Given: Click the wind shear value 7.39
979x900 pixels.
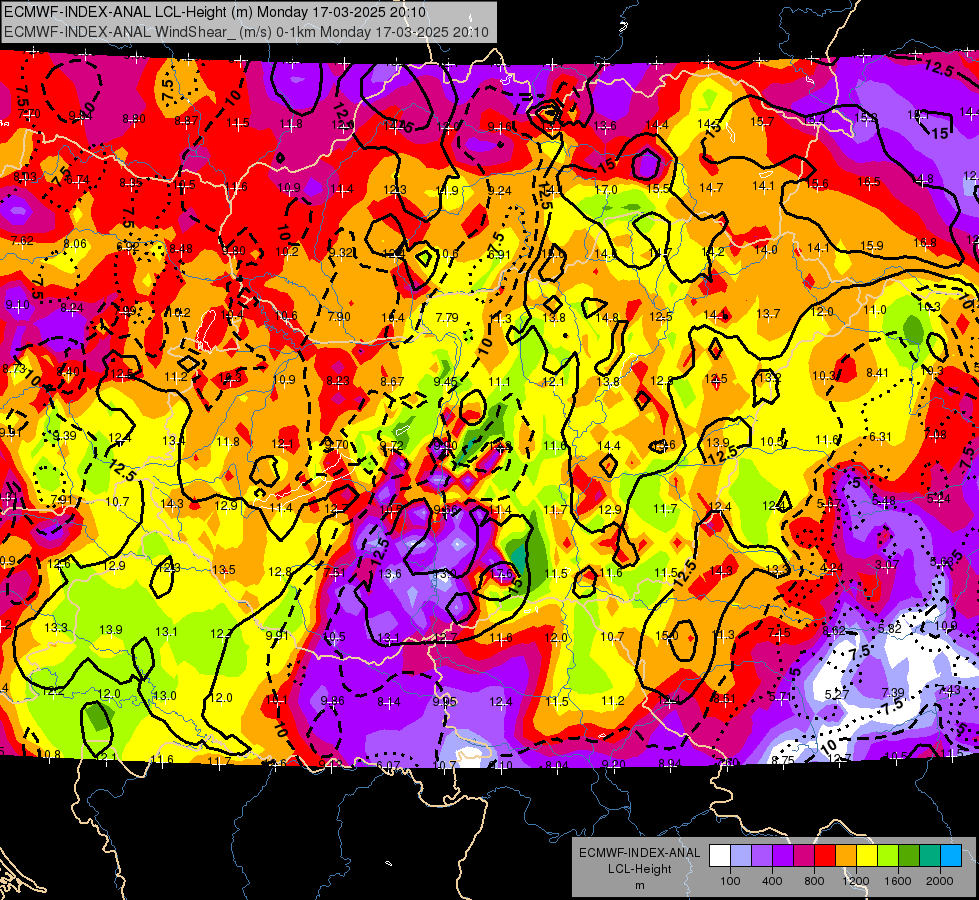Looking at the screenshot, I should click(x=893, y=692).
